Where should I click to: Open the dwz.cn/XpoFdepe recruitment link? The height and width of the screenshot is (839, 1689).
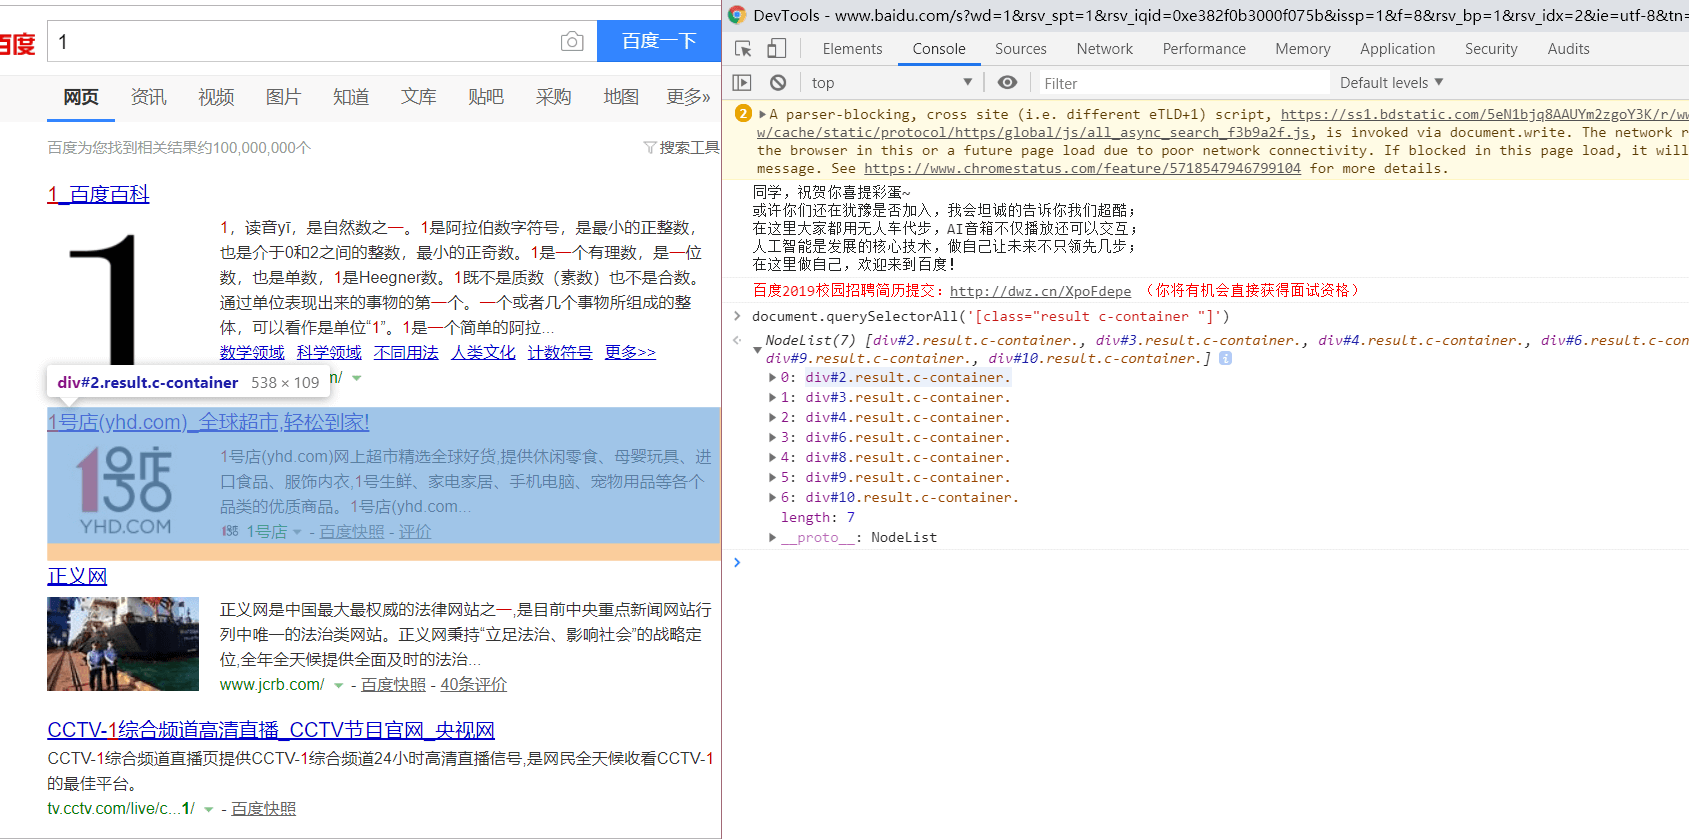coord(1040,291)
